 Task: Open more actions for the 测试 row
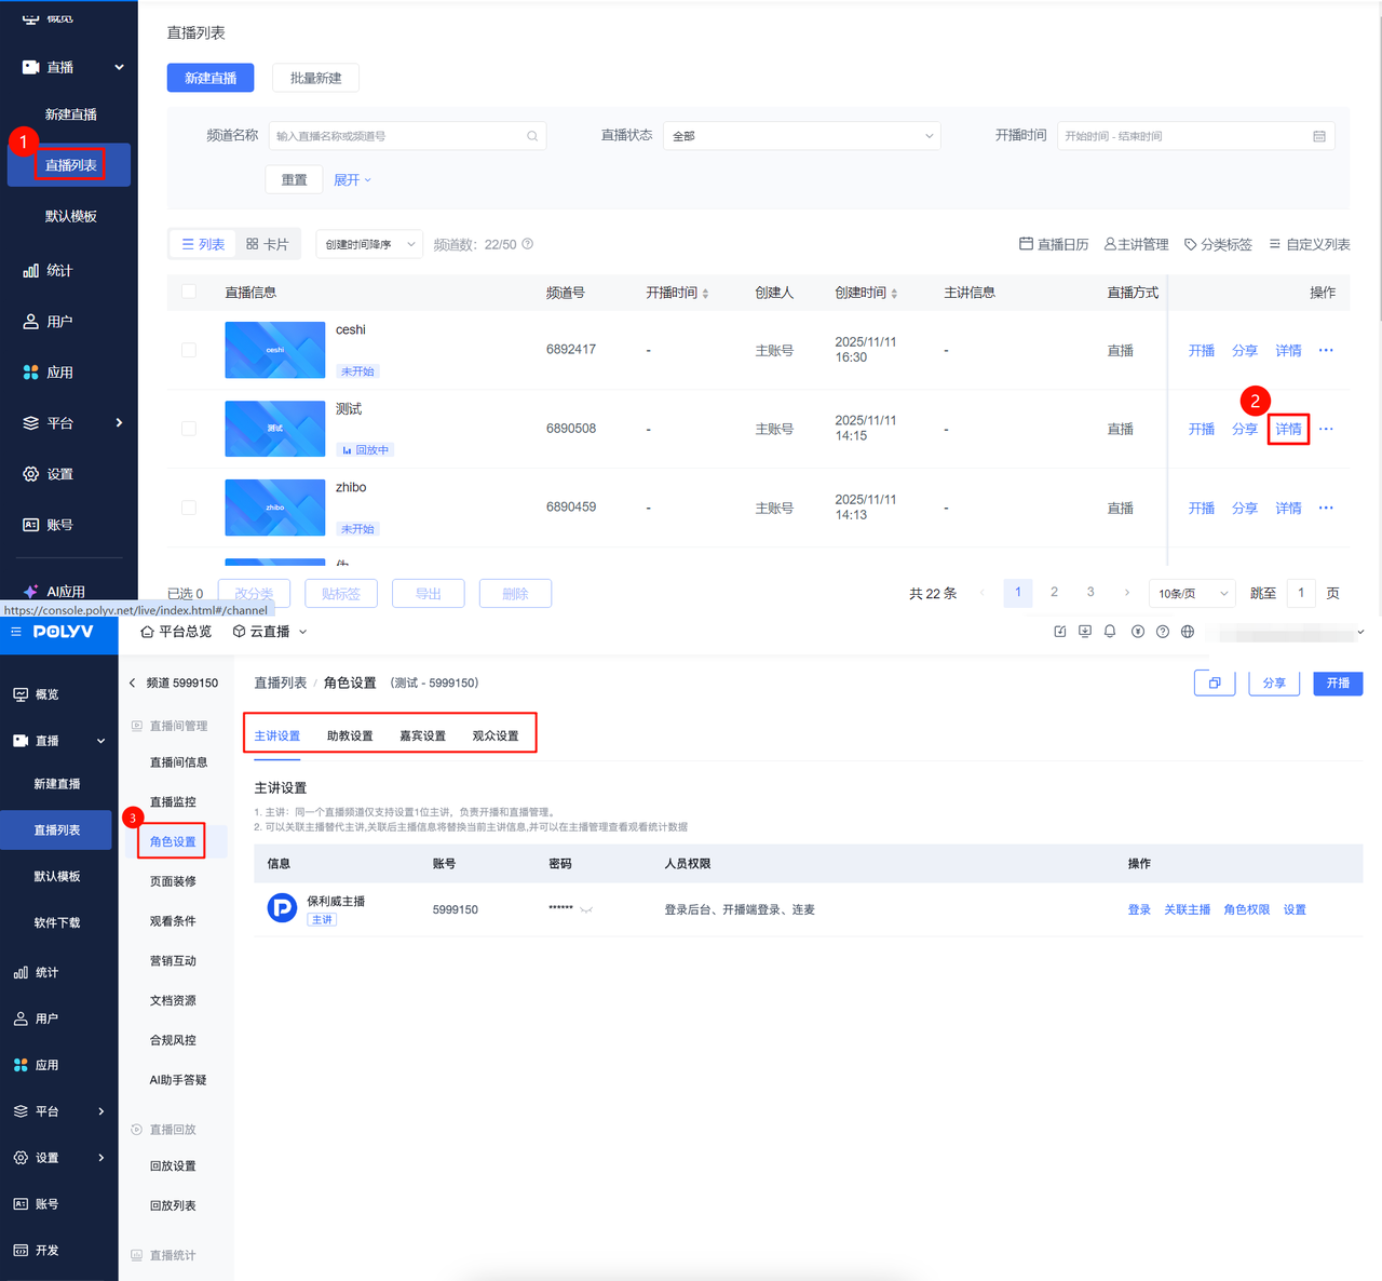(x=1326, y=429)
